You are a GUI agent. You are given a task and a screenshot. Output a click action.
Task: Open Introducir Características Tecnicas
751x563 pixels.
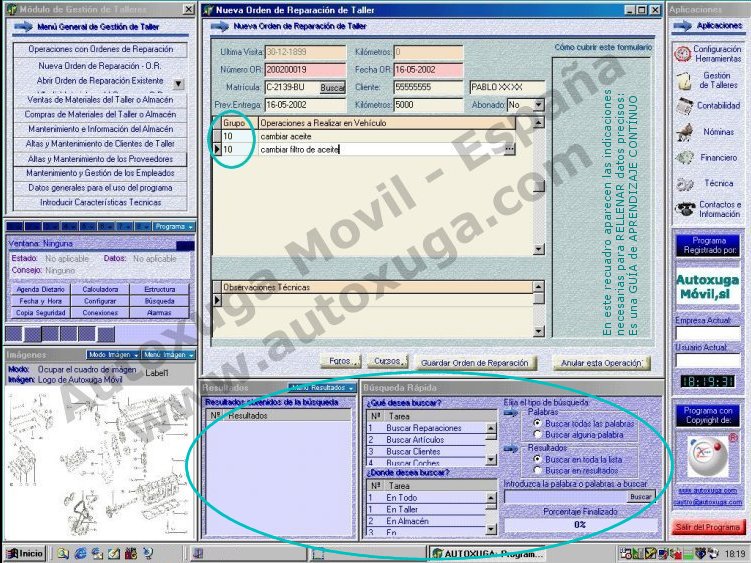pyautogui.click(x=100, y=203)
